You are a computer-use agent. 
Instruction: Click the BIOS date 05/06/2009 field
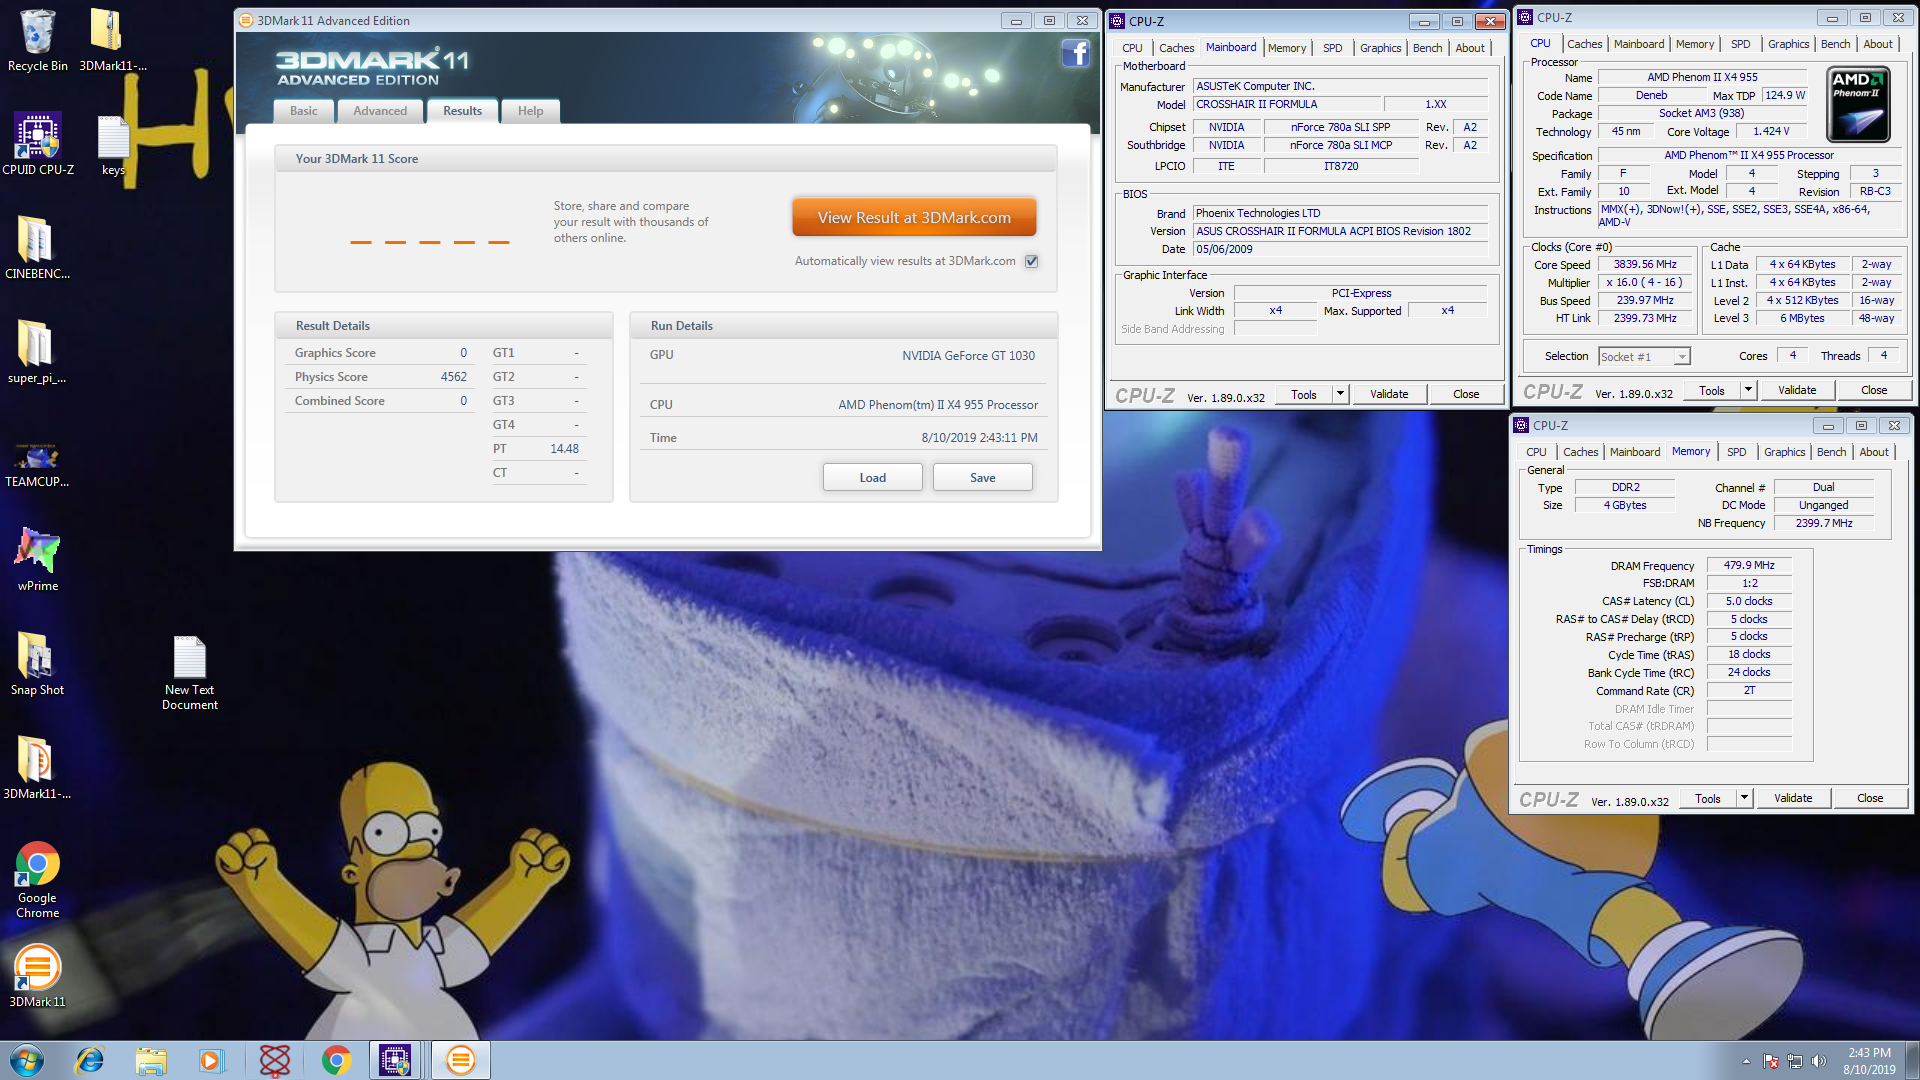click(1340, 249)
